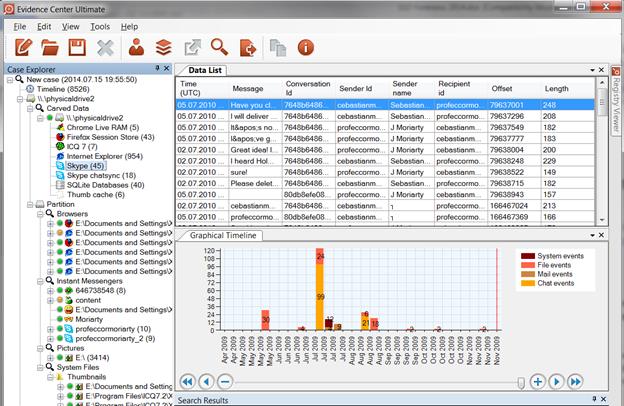Click the System events legend swatch
The height and width of the screenshot is (406, 624).
(x=527, y=256)
